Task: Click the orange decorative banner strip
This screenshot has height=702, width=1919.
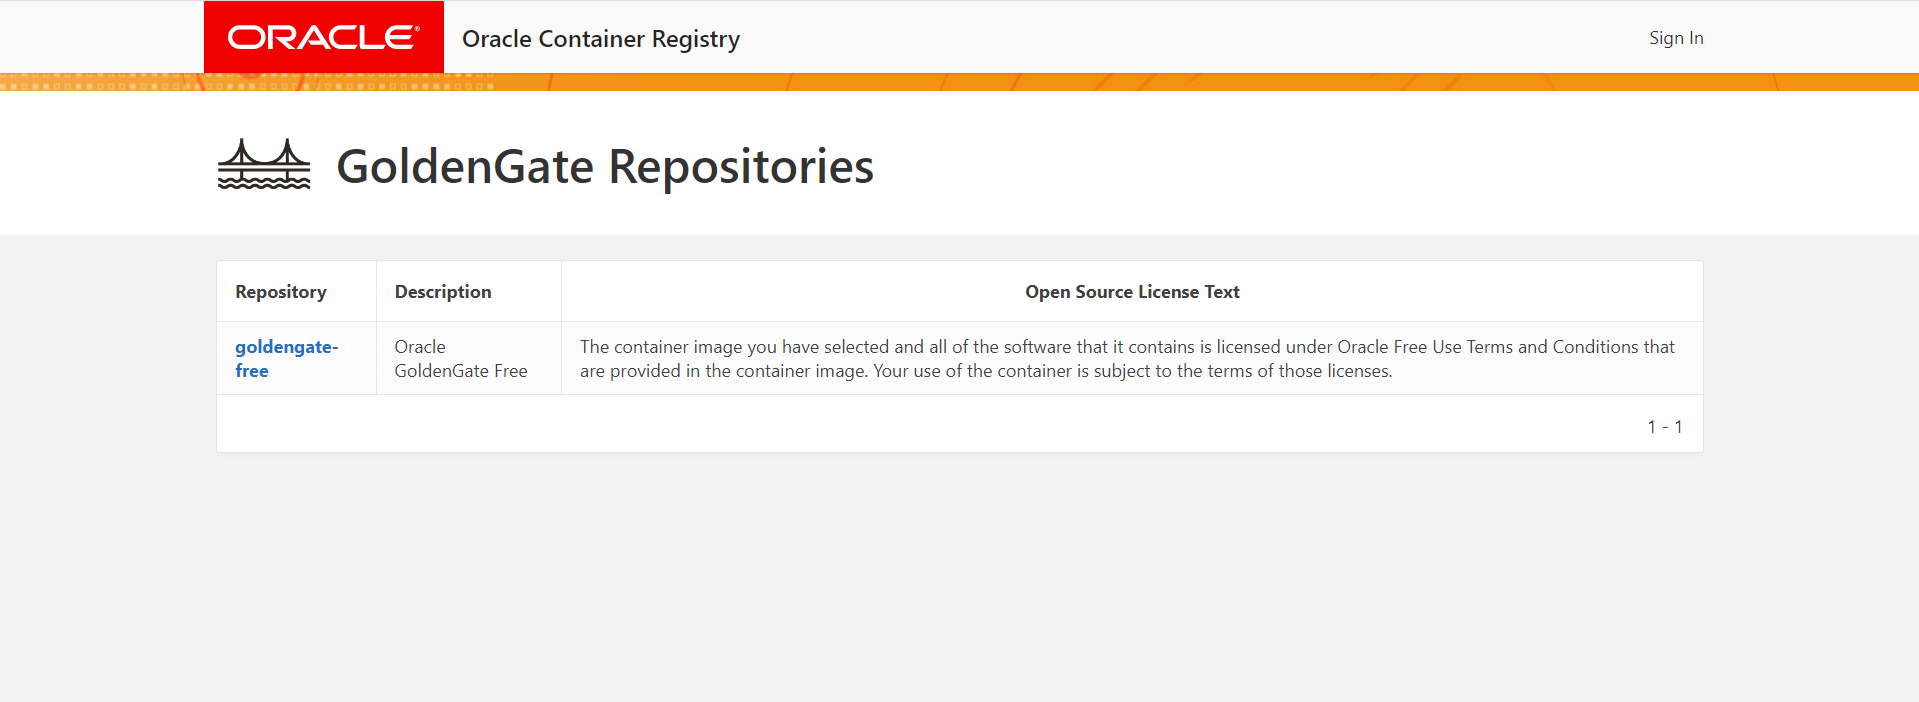Action: point(1200,82)
